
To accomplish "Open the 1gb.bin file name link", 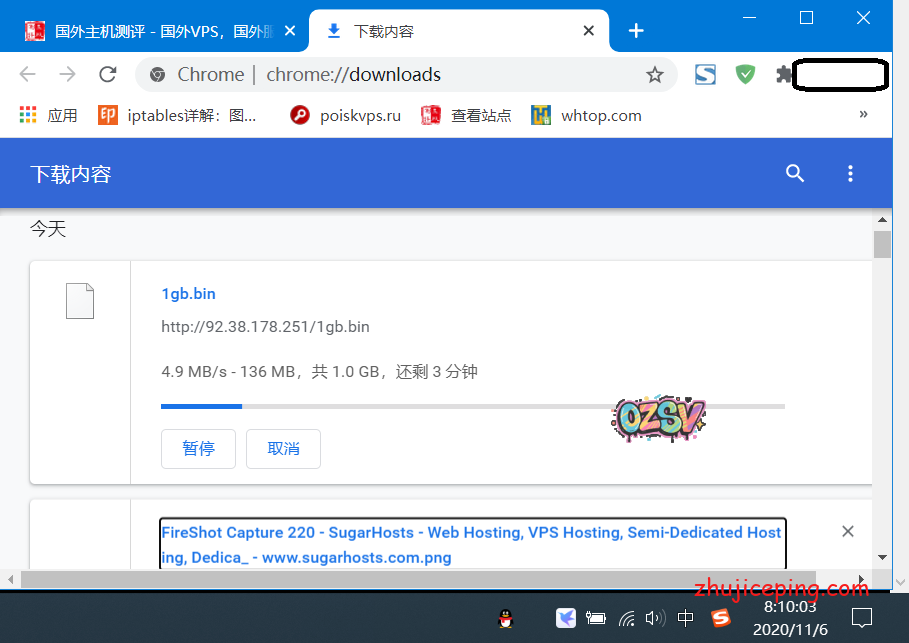I will click(x=188, y=294).
